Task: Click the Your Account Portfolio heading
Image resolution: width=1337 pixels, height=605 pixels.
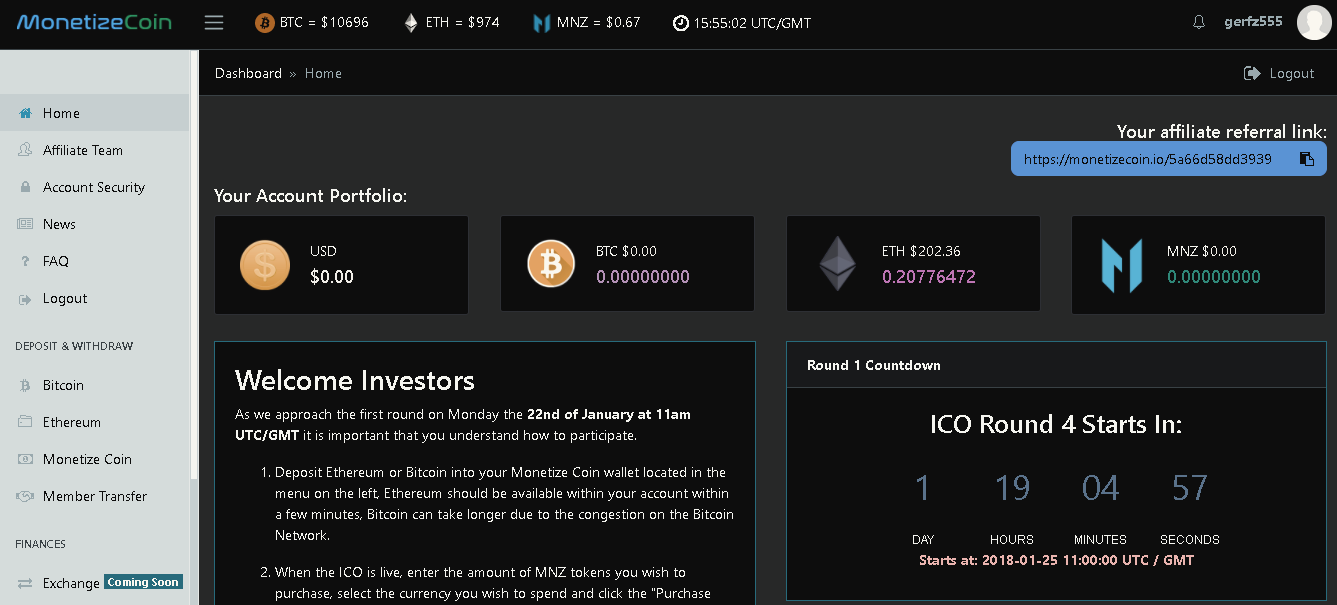Action: 311,196
